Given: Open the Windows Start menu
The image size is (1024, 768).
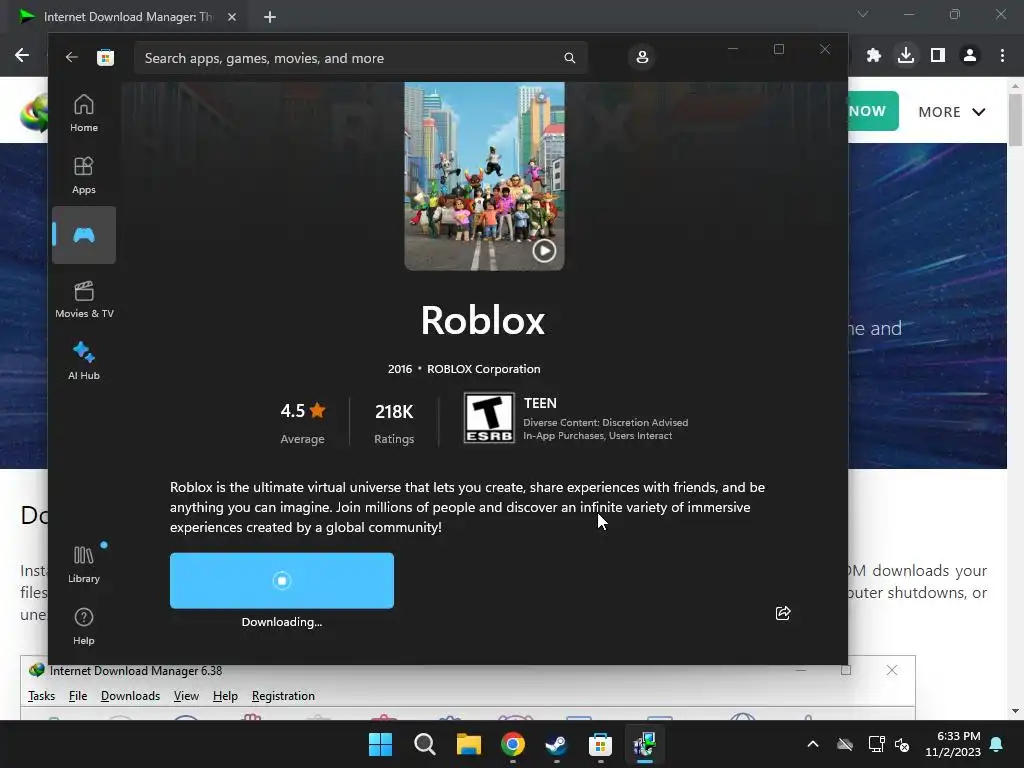Looking at the screenshot, I should coord(380,744).
